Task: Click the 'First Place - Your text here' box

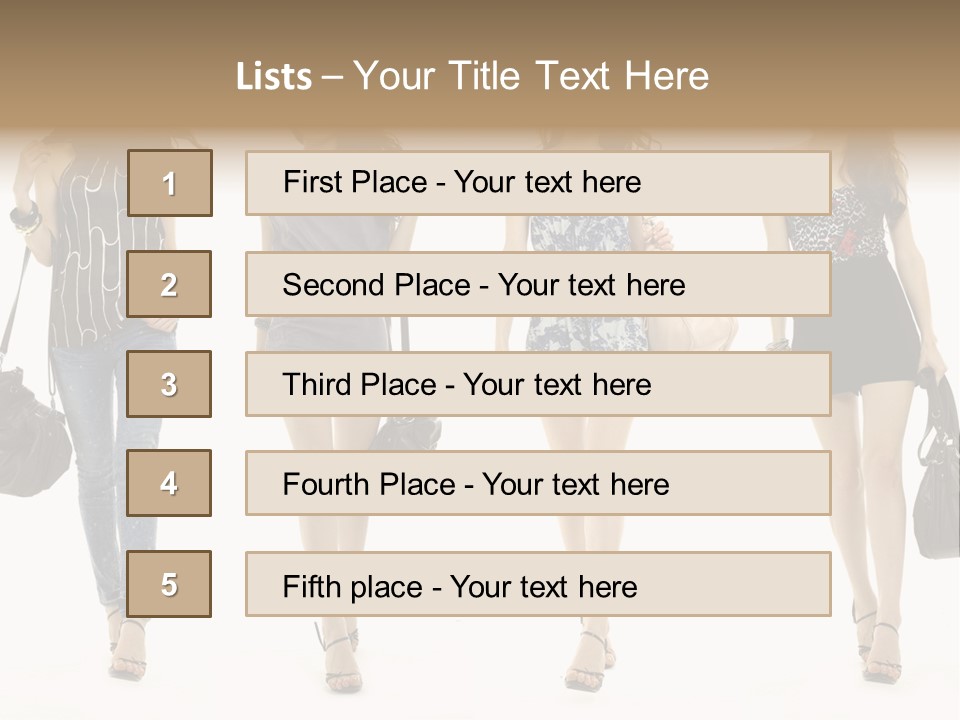Action: coord(538,183)
